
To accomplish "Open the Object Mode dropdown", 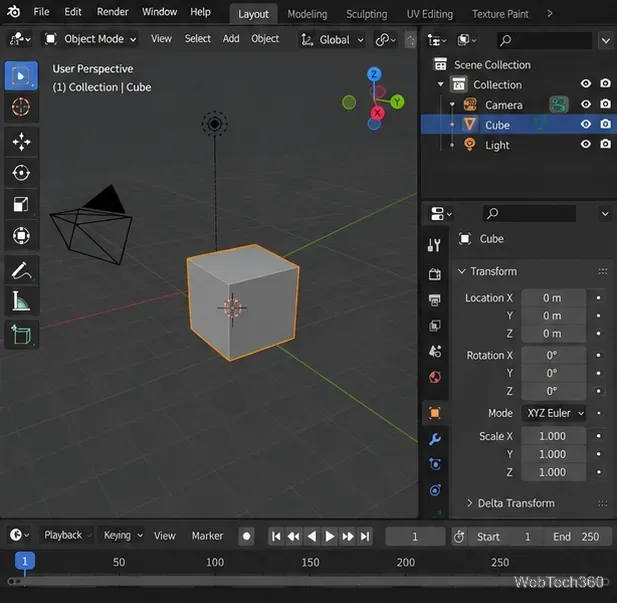I will coord(90,39).
